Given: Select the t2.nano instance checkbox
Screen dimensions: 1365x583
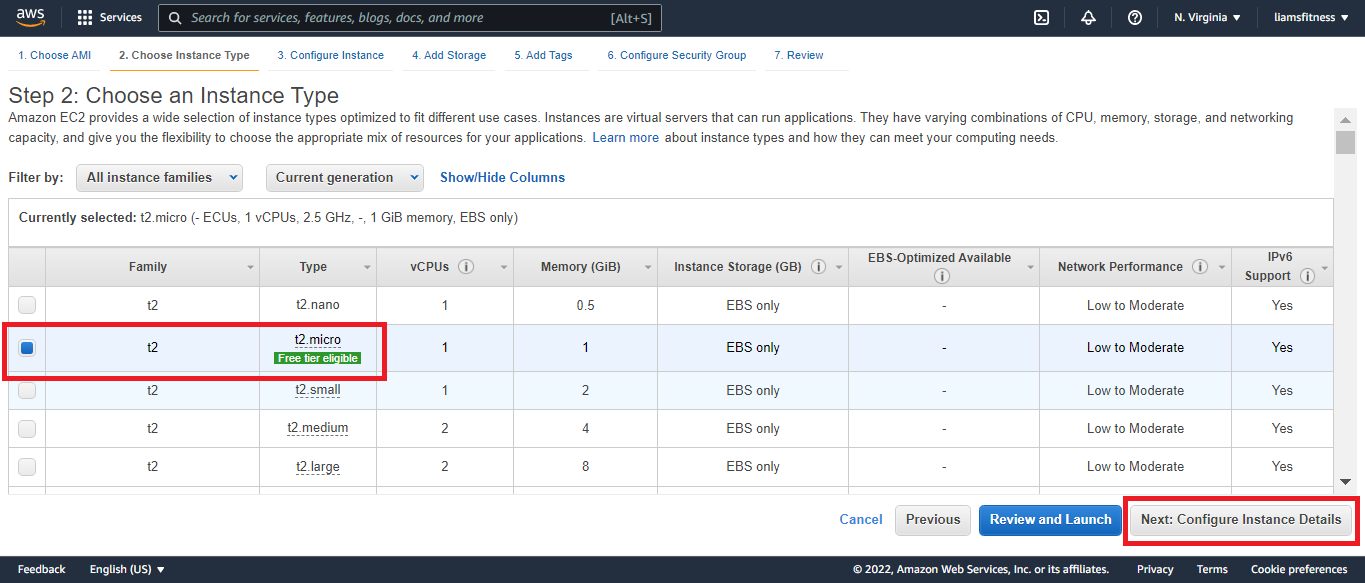Looking at the screenshot, I should (27, 305).
